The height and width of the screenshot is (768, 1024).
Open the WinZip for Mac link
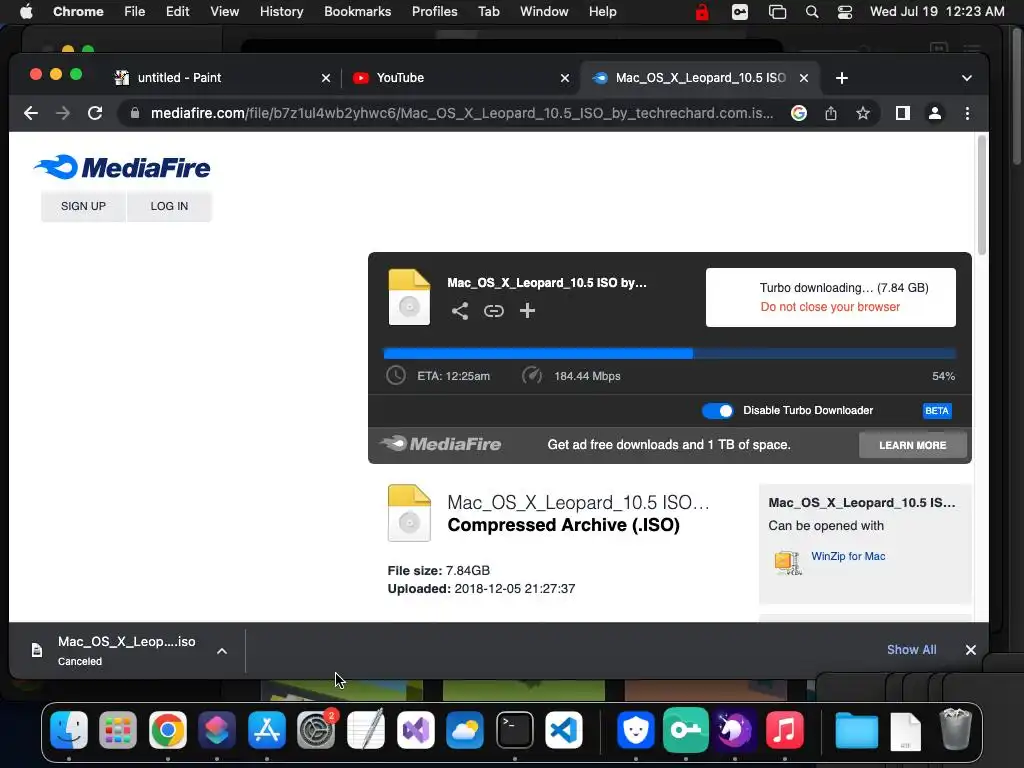coord(848,556)
